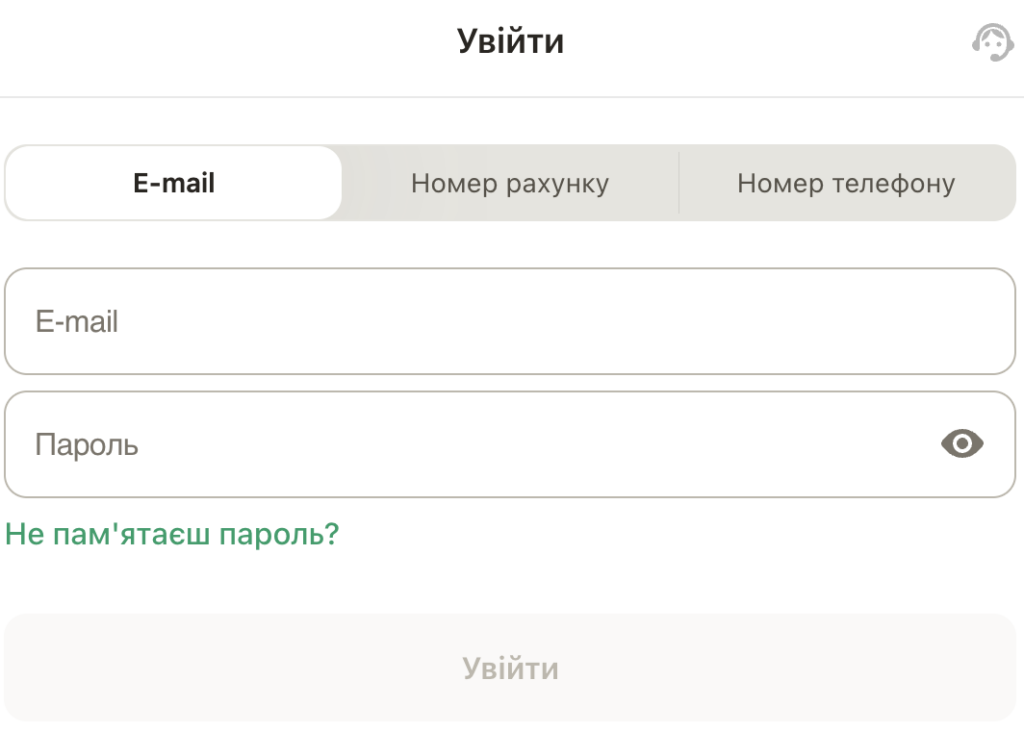
Task: Submit login with the Увійти button
Action: 510,667
